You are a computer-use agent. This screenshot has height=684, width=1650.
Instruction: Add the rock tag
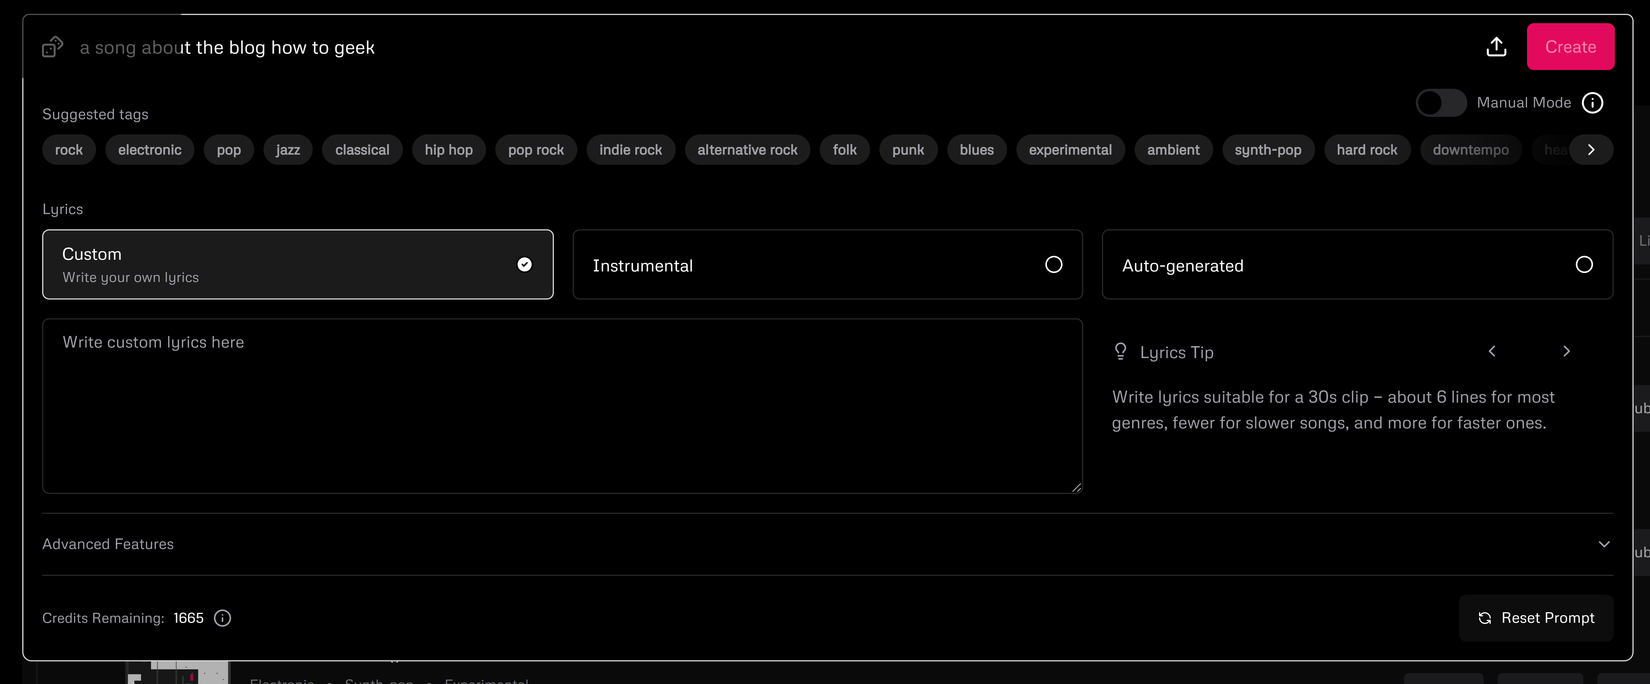[69, 150]
